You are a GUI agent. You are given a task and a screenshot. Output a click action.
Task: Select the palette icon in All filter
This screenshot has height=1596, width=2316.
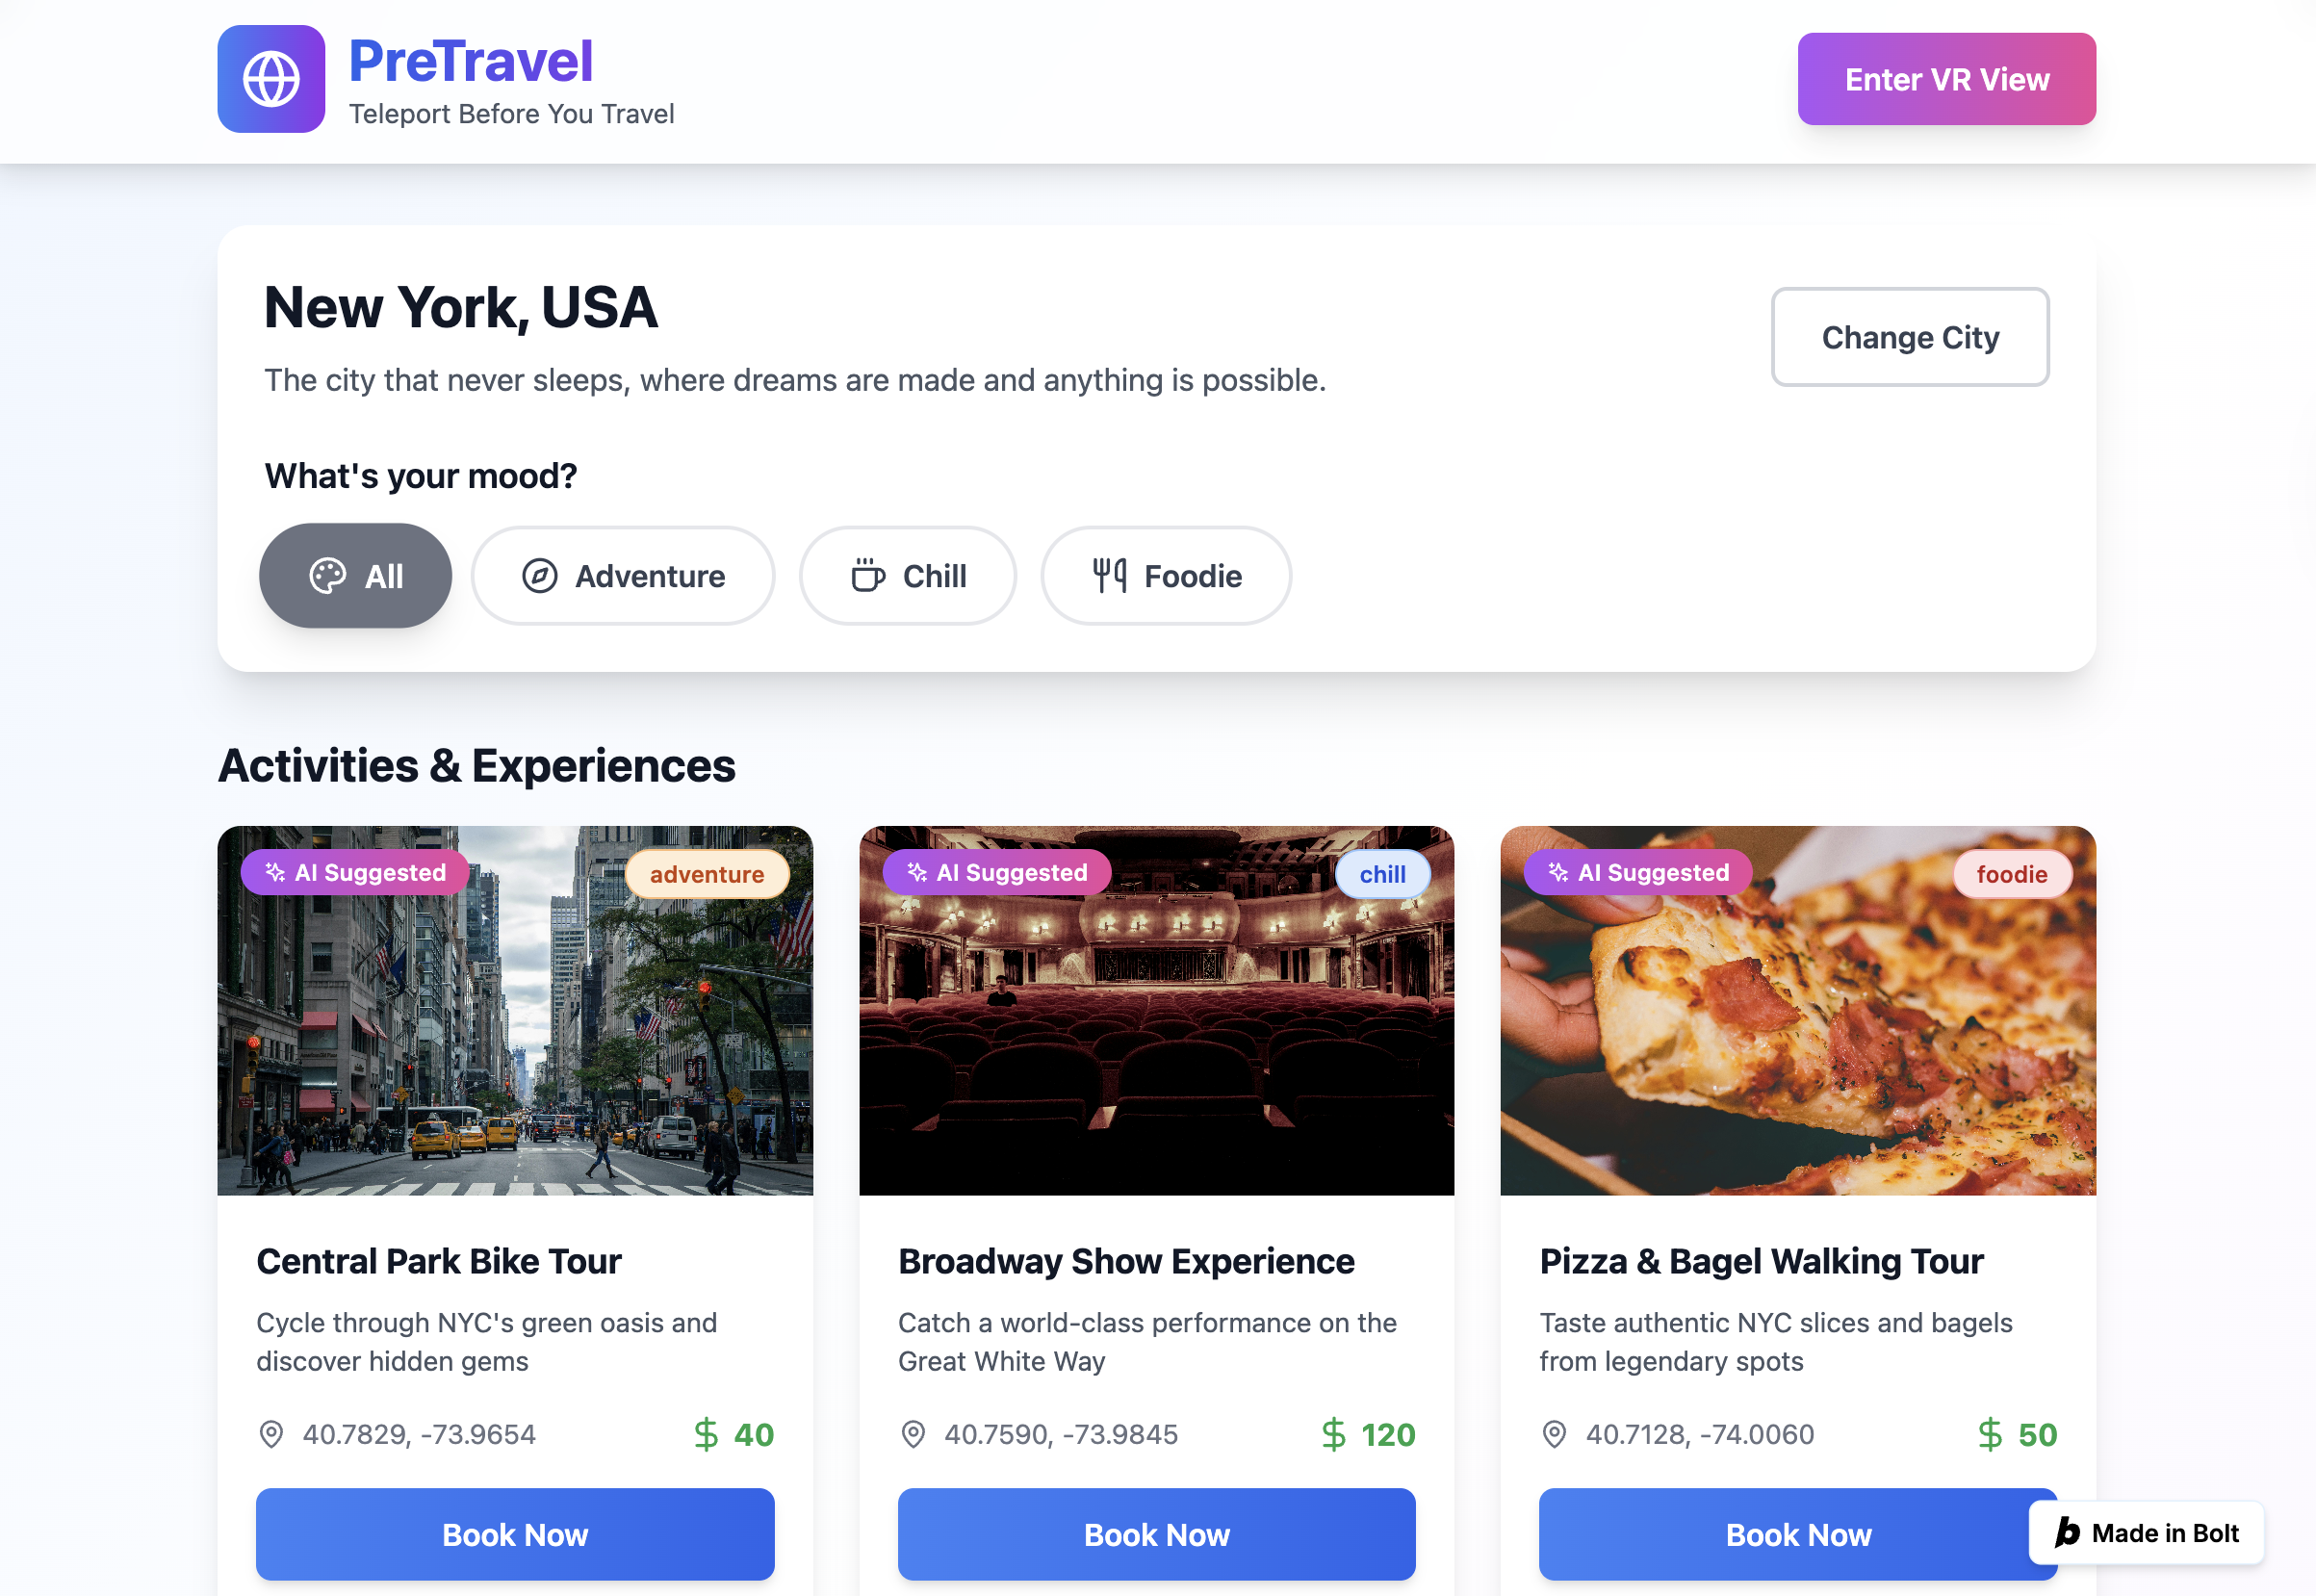coord(328,576)
